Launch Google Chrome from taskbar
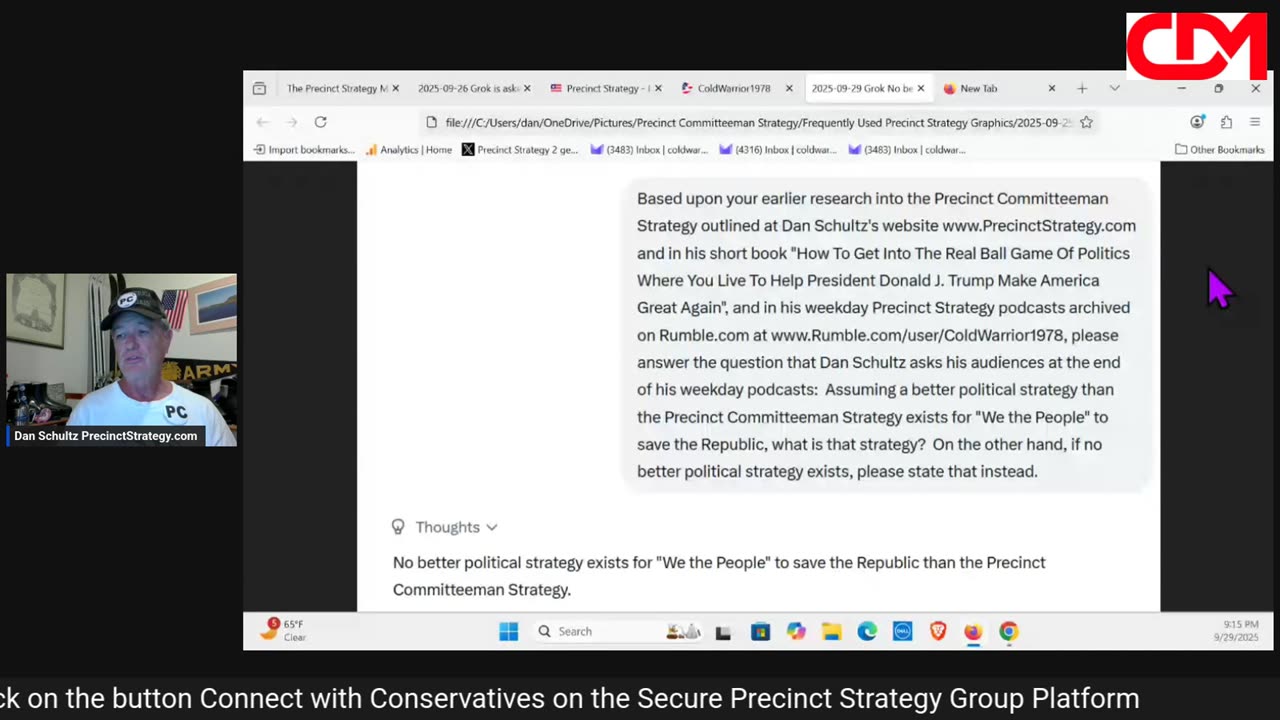The width and height of the screenshot is (1280, 720). 1009,631
